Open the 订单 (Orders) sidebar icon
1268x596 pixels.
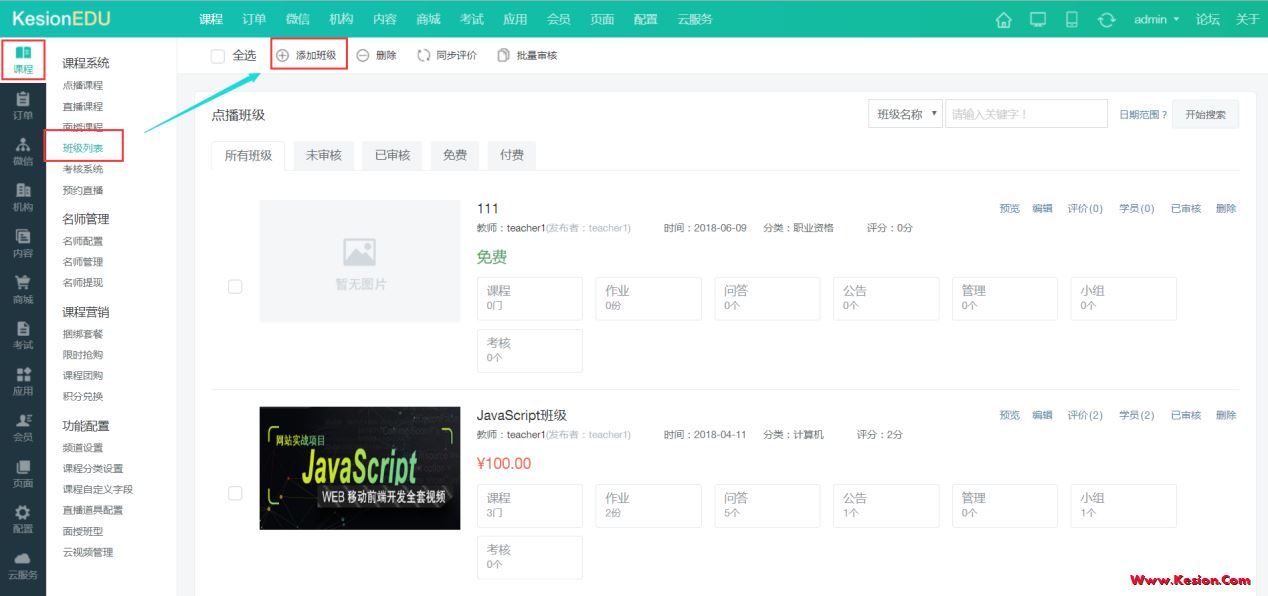click(x=23, y=103)
